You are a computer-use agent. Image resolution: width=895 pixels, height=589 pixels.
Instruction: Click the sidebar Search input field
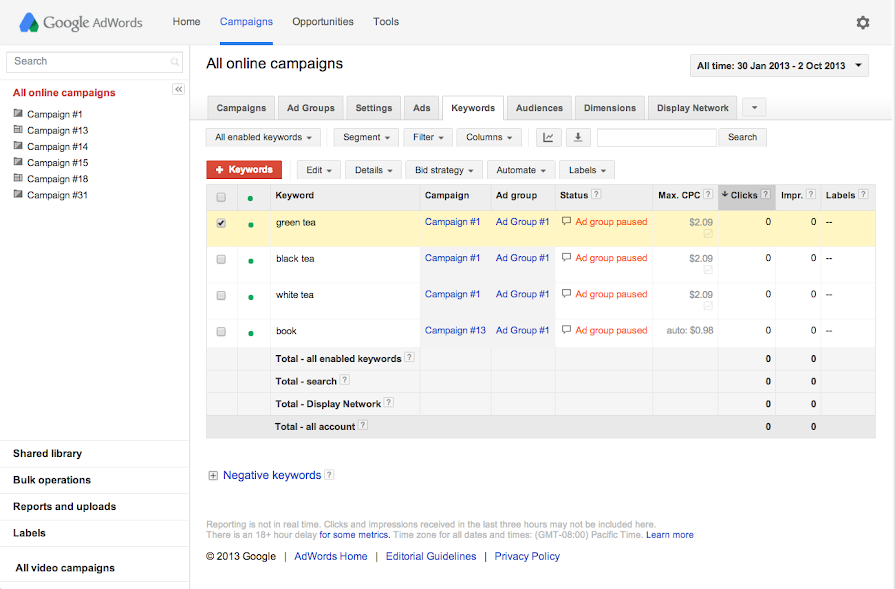point(88,61)
